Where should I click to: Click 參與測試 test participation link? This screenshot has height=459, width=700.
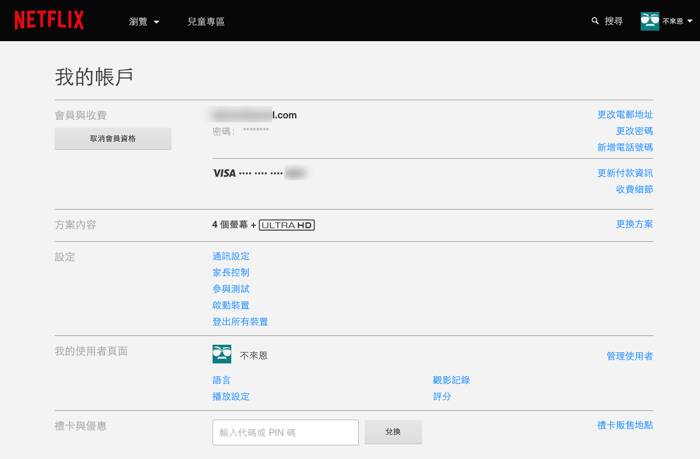pos(231,289)
